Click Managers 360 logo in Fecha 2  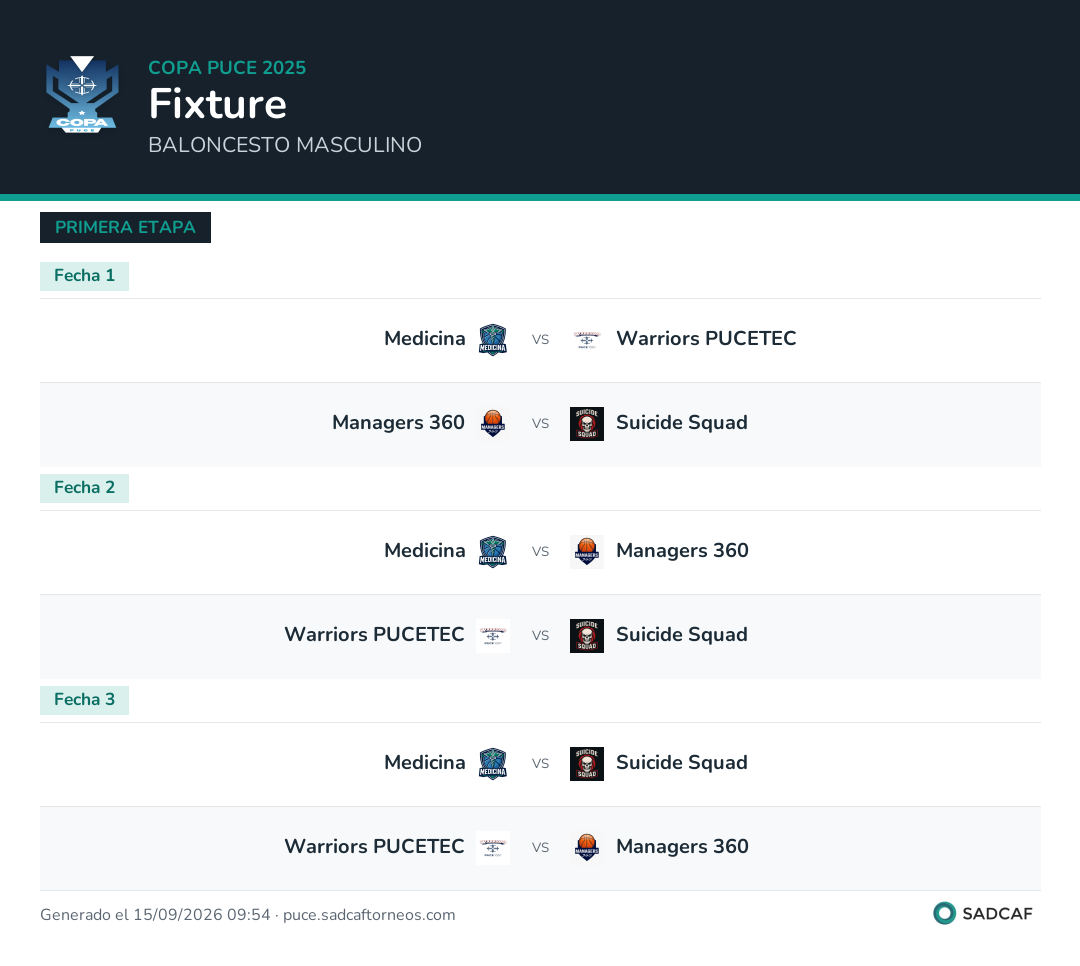pos(587,552)
